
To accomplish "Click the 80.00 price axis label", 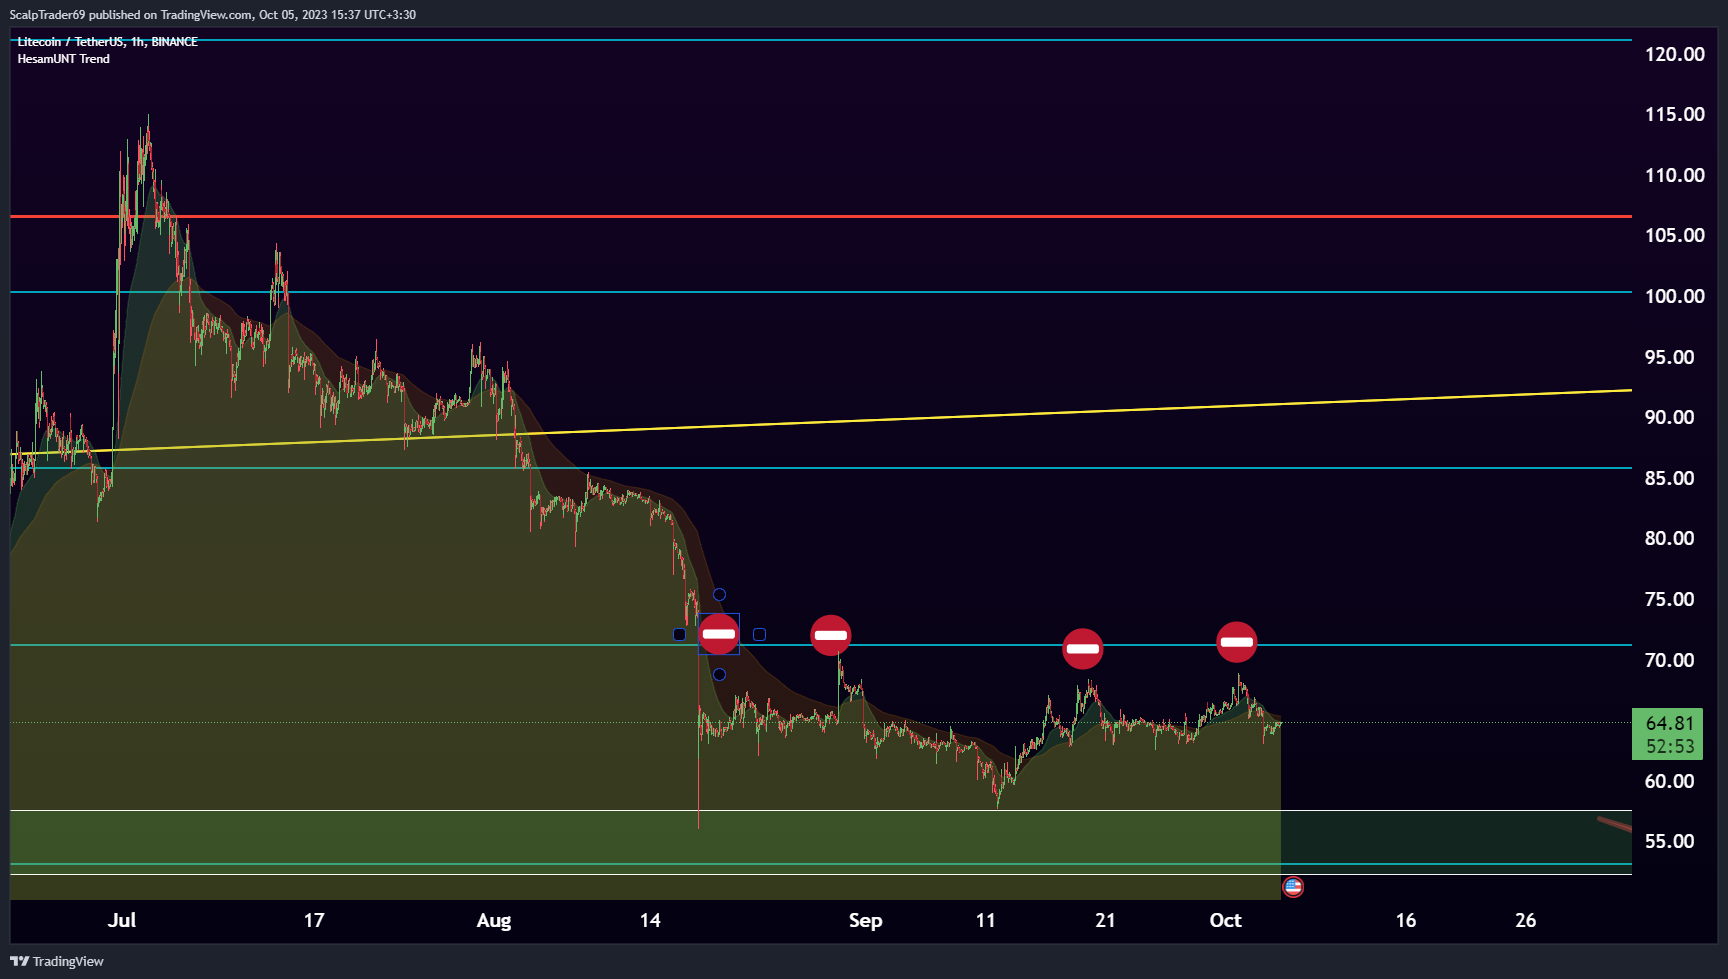I will tap(1670, 538).
